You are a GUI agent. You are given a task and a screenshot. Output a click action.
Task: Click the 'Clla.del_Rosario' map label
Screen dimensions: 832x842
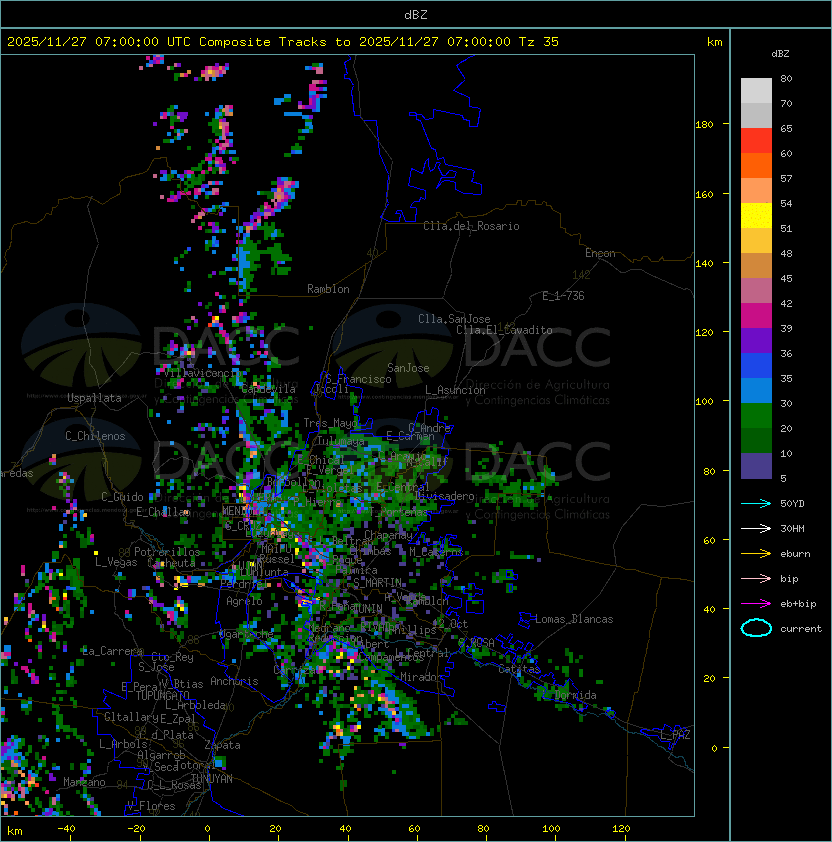point(471,226)
